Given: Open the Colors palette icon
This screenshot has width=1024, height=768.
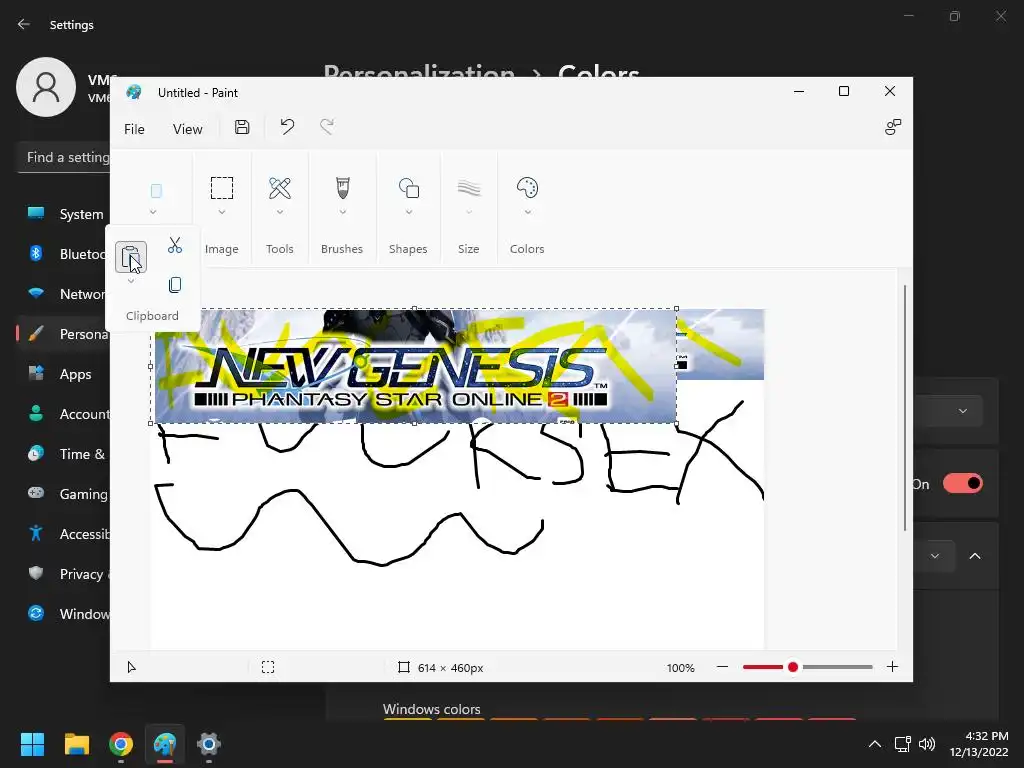Looking at the screenshot, I should coord(527,188).
